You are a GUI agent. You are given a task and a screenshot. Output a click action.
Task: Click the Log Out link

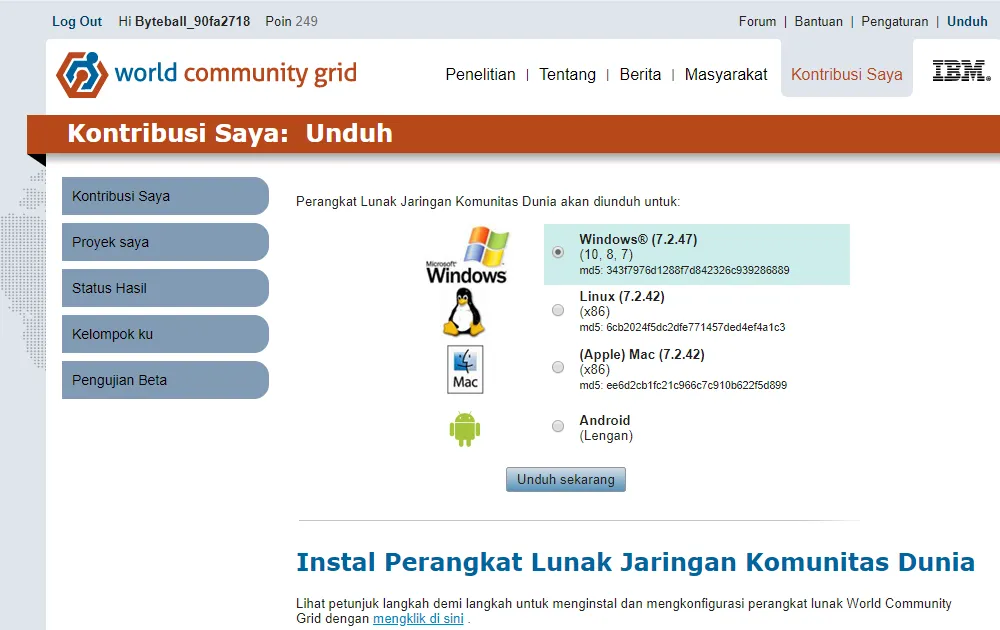pos(77,21)
